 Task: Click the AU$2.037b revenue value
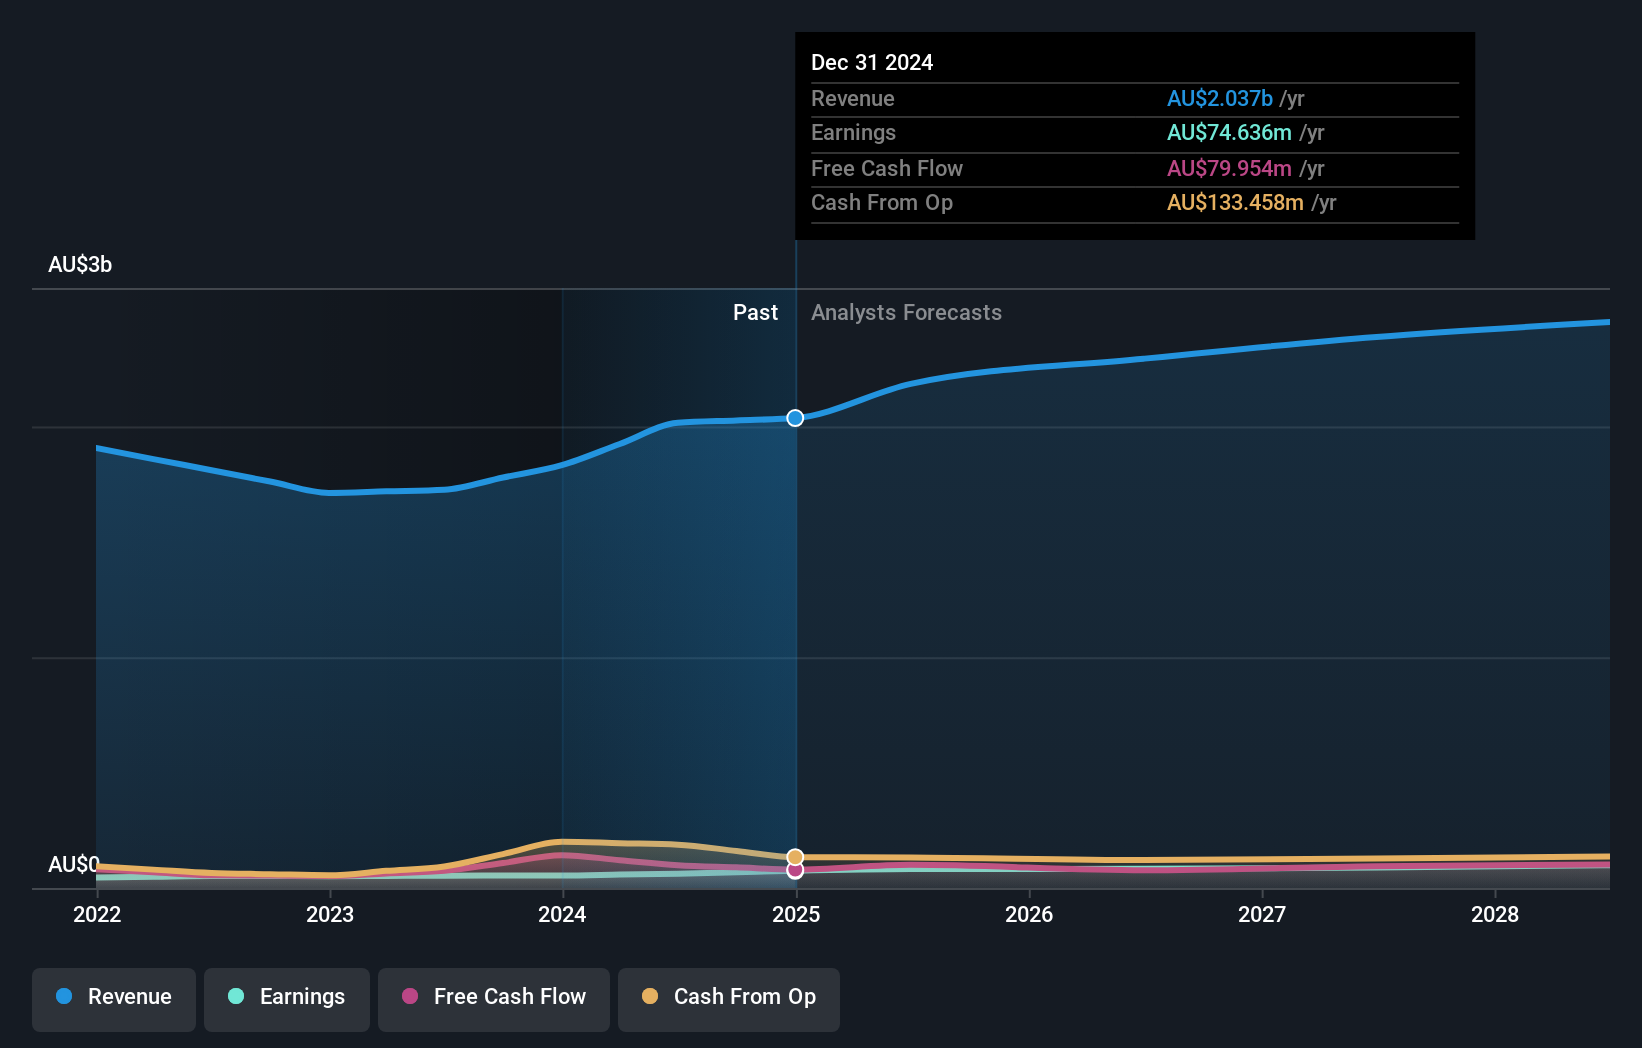click(x=1219, y=98)
